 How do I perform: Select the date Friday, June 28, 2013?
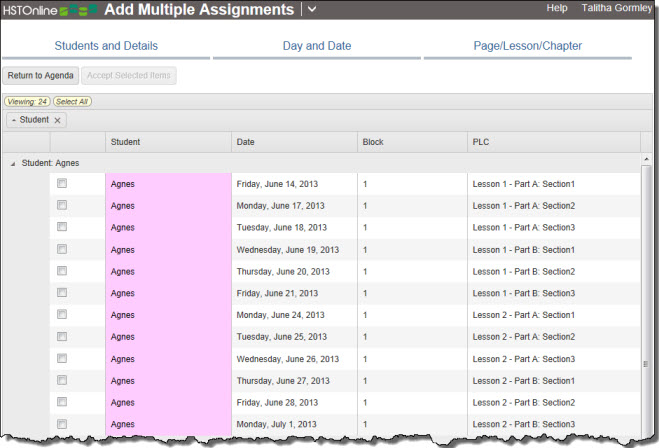tap(277, 403)
